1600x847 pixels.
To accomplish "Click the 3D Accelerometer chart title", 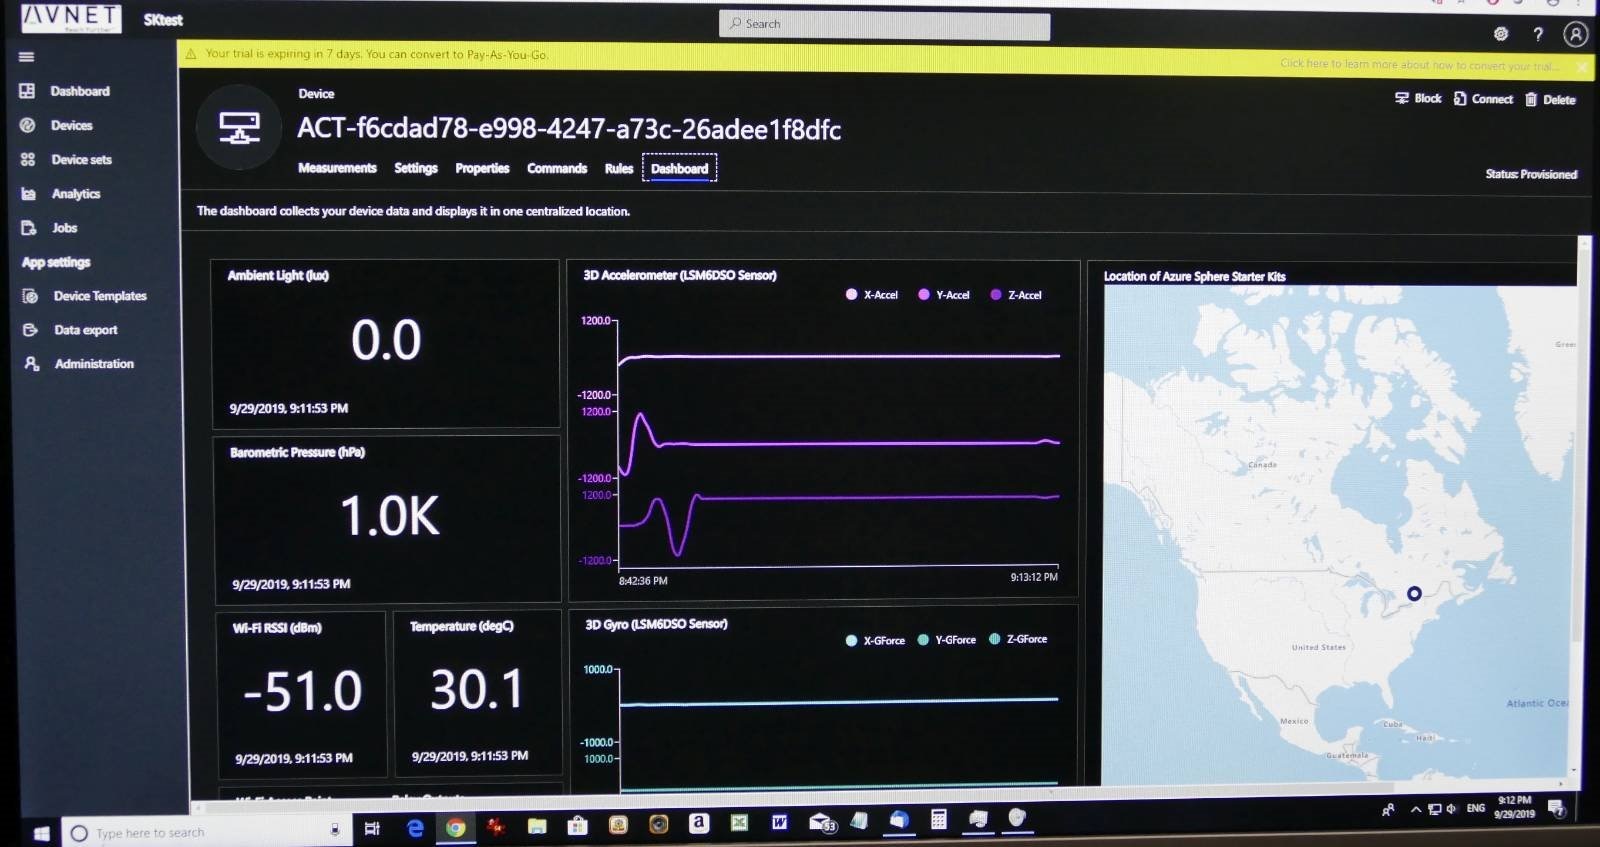I will [680, 275].
